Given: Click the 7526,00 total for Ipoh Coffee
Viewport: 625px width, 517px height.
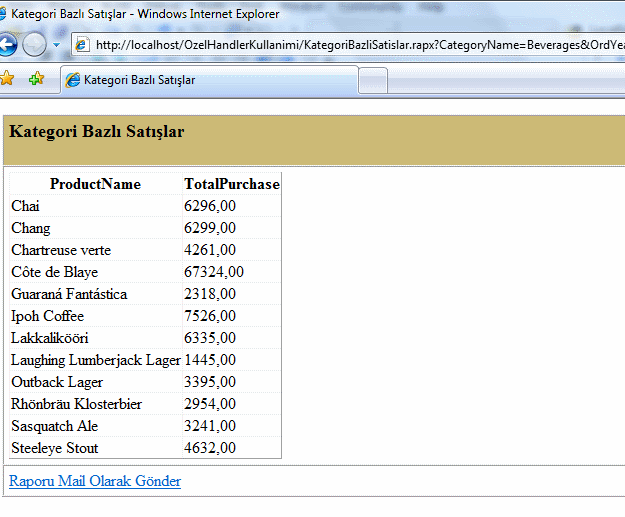Looking at the screenshot, I should tap(210, 316).
